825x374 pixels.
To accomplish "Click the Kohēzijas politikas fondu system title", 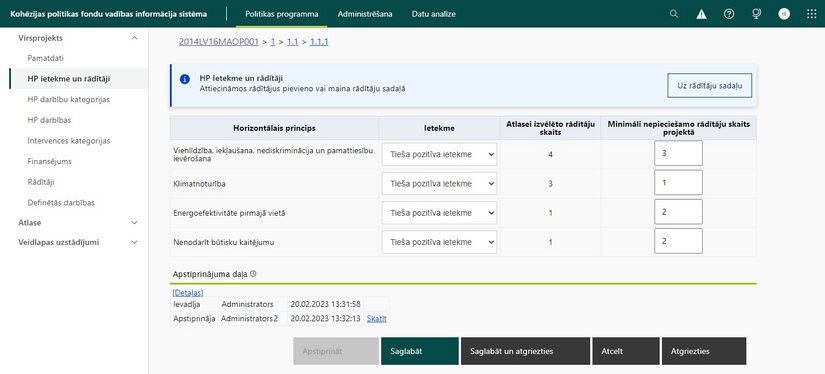I will (108, 14).
